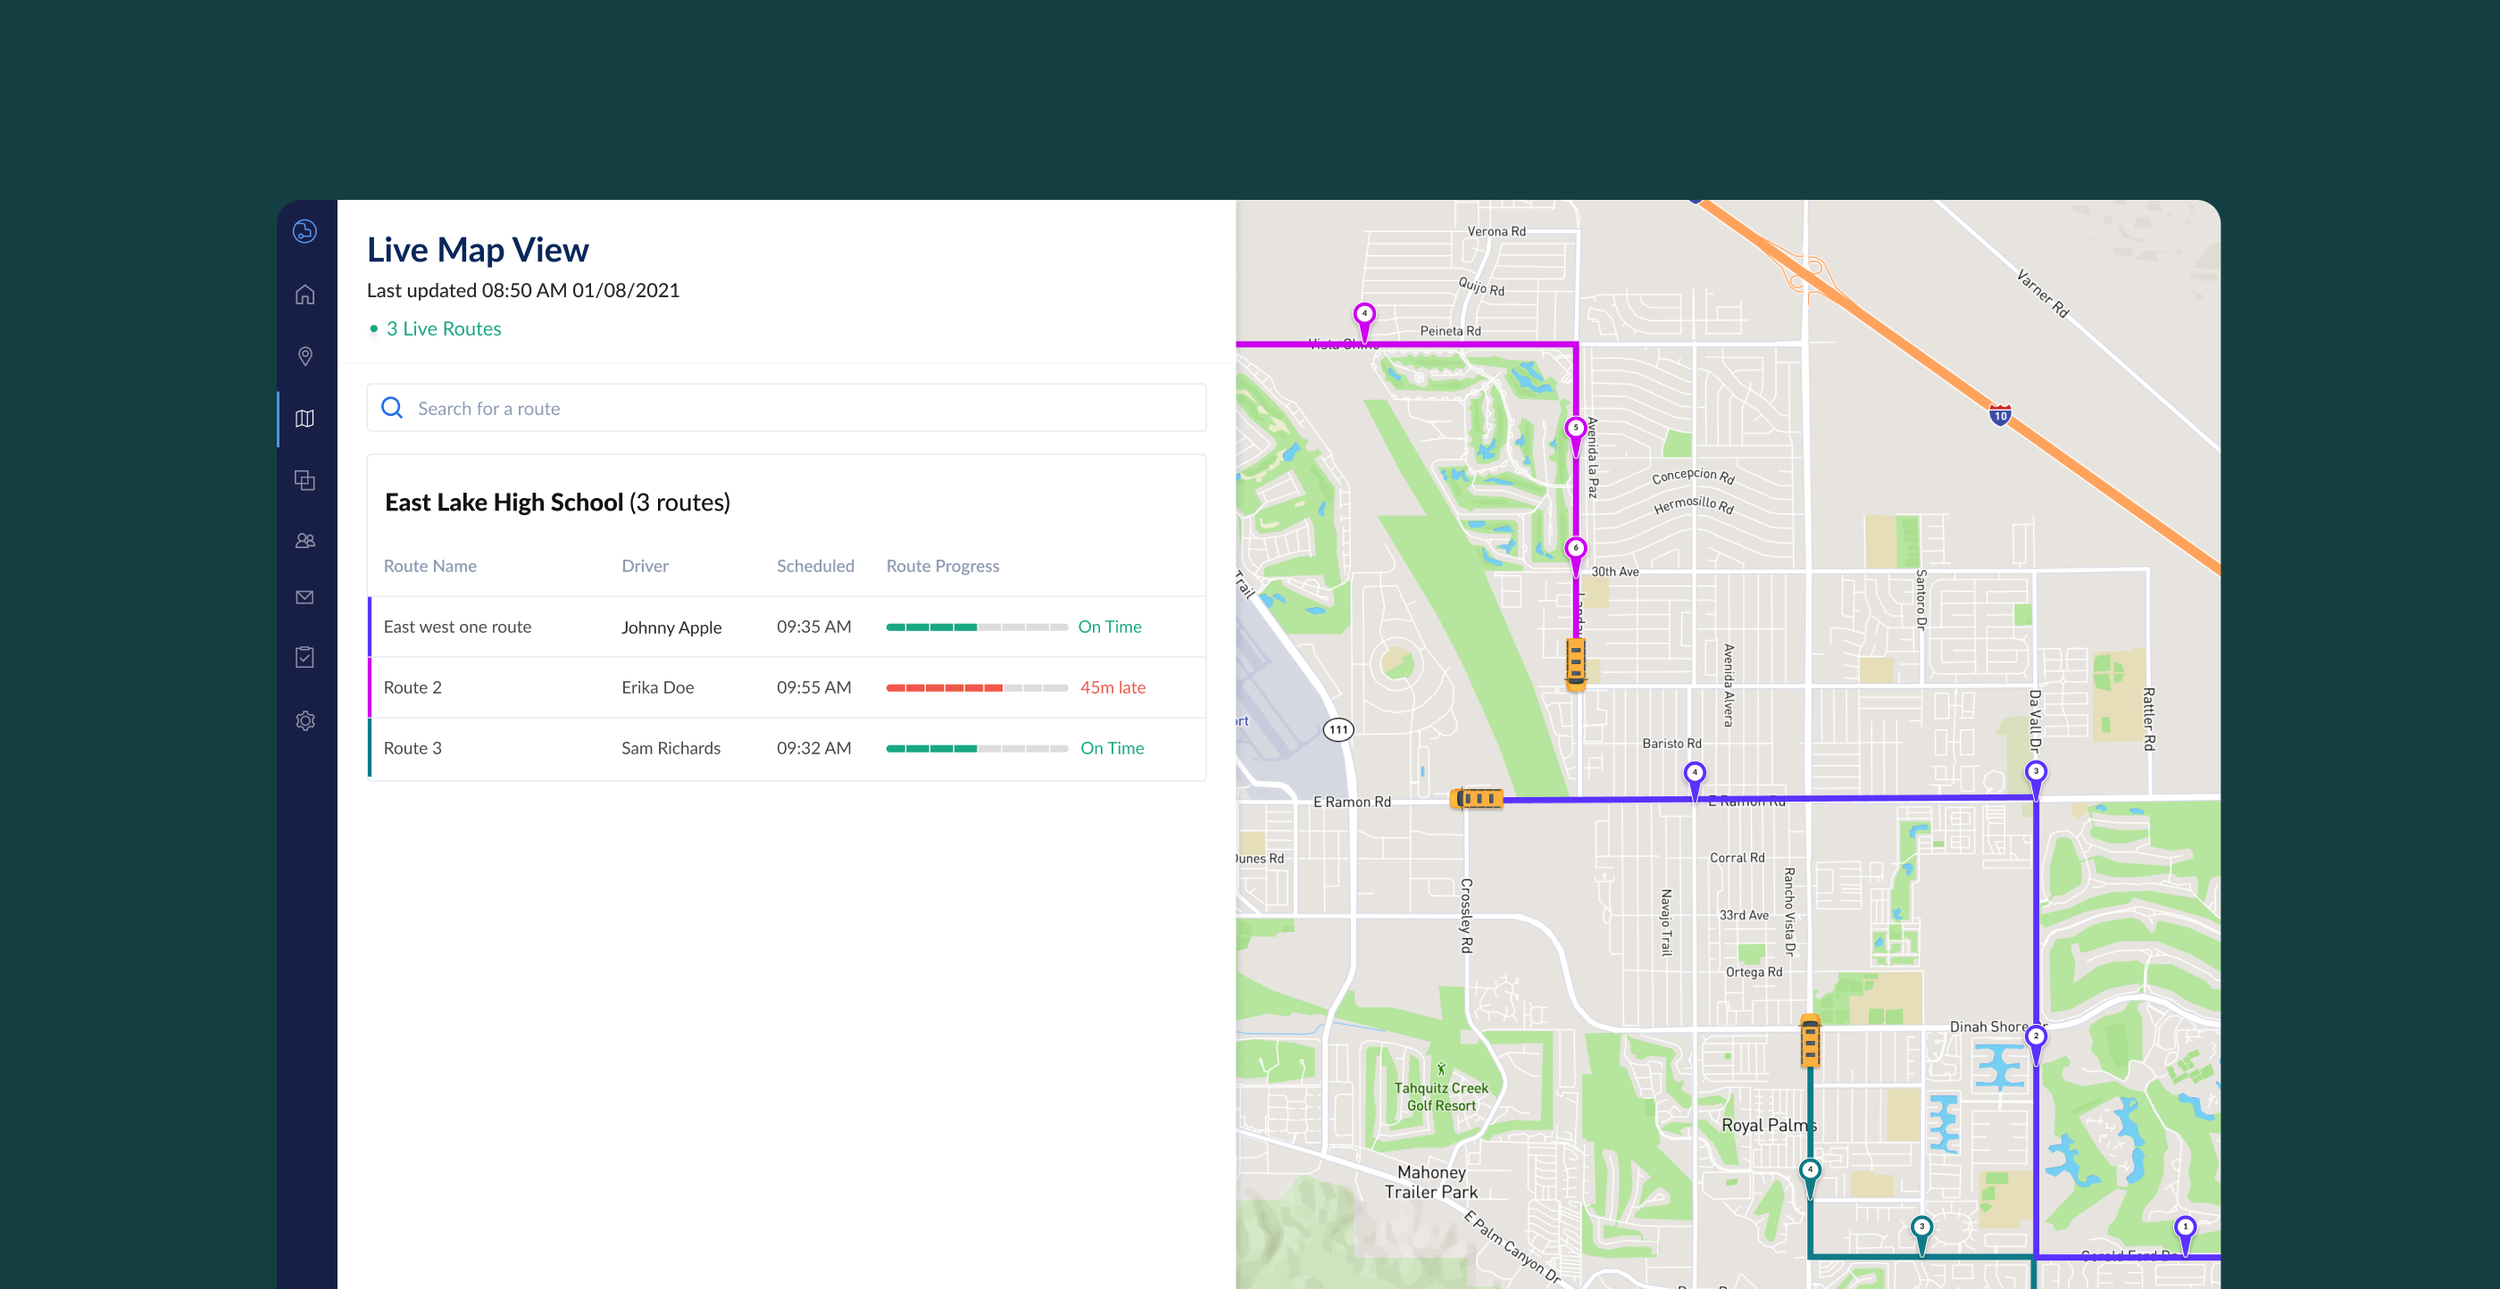2500x1289 pixels.
Task: Click the Scheduled column header
Action: pyautogui.click(x=815, y=566)
